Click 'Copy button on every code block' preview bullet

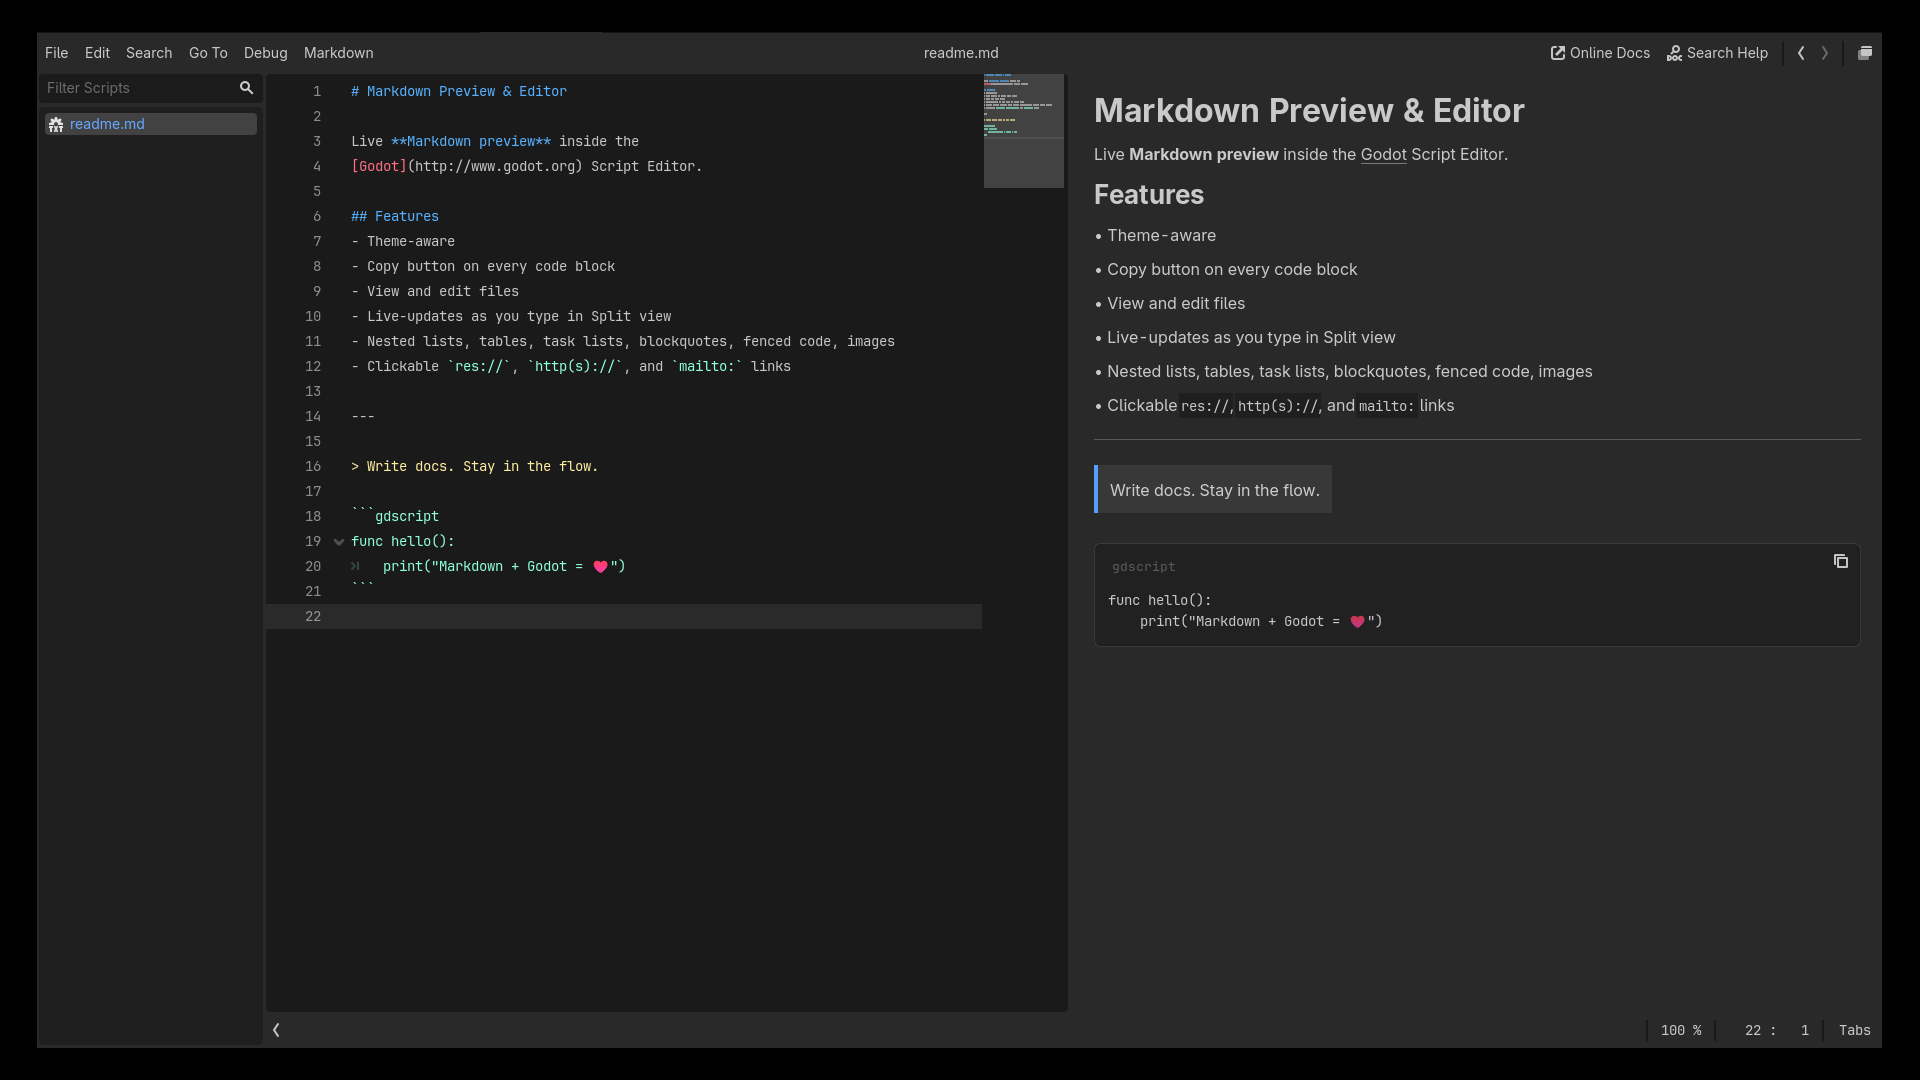pyautogui.click(x=1232, y=269)
